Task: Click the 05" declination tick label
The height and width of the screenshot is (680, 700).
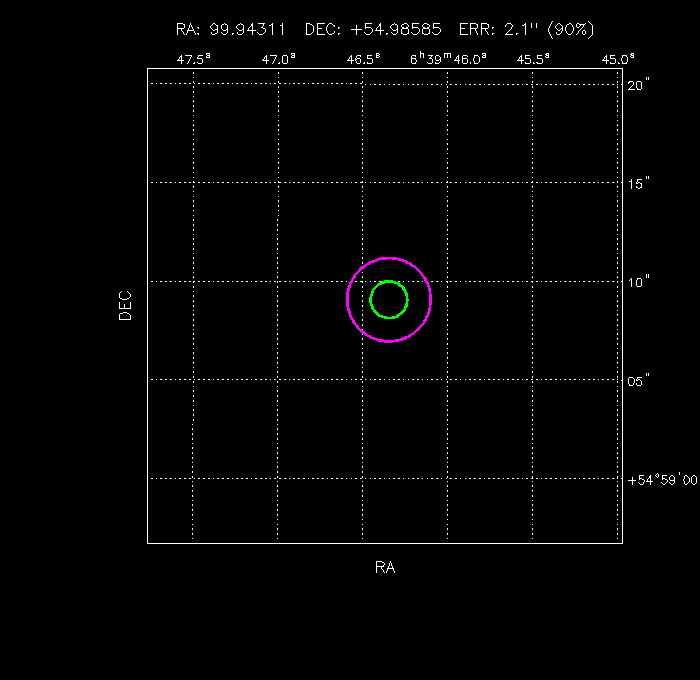Action: click(x=638, y=381)
